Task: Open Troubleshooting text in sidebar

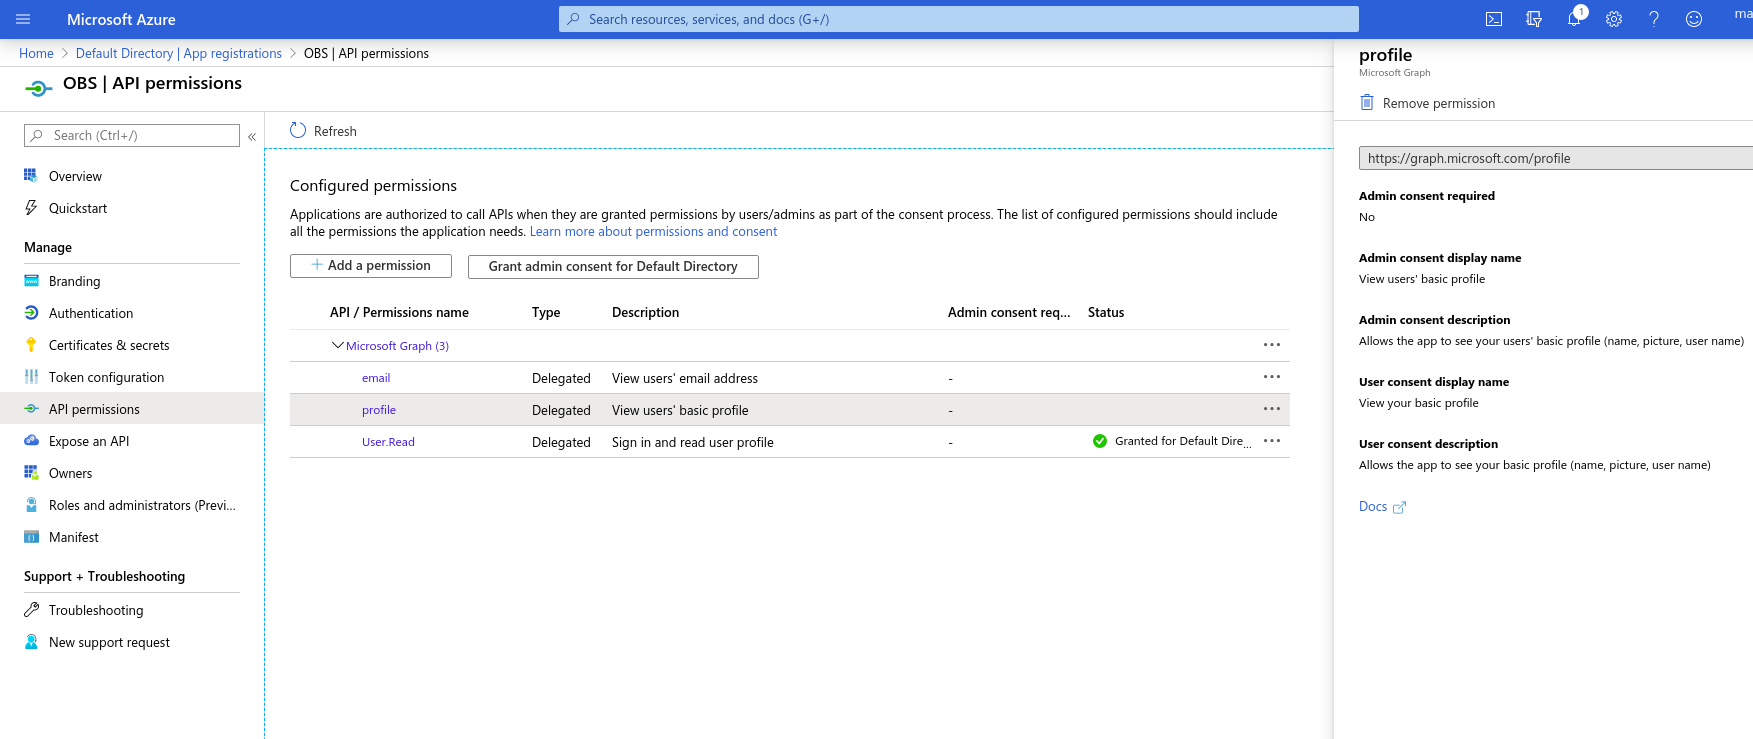Action: point(96,610)
